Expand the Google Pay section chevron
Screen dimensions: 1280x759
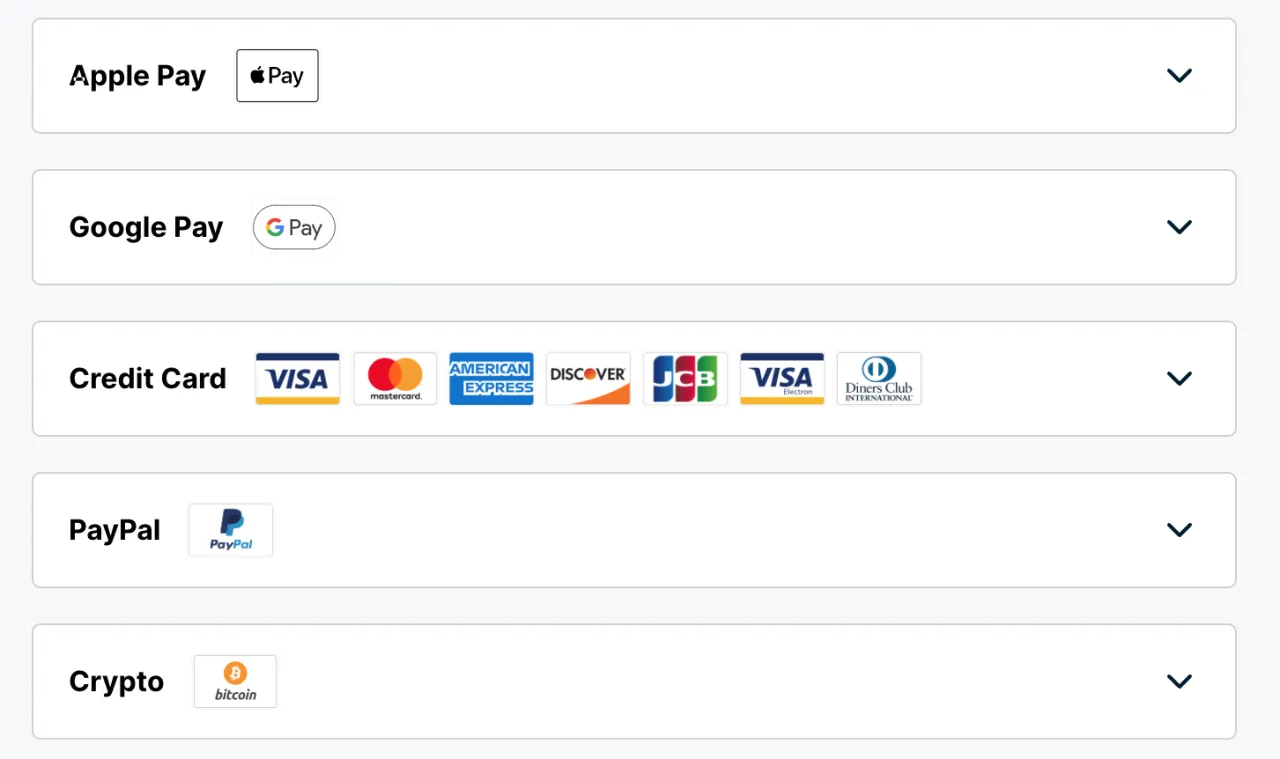1180,227
